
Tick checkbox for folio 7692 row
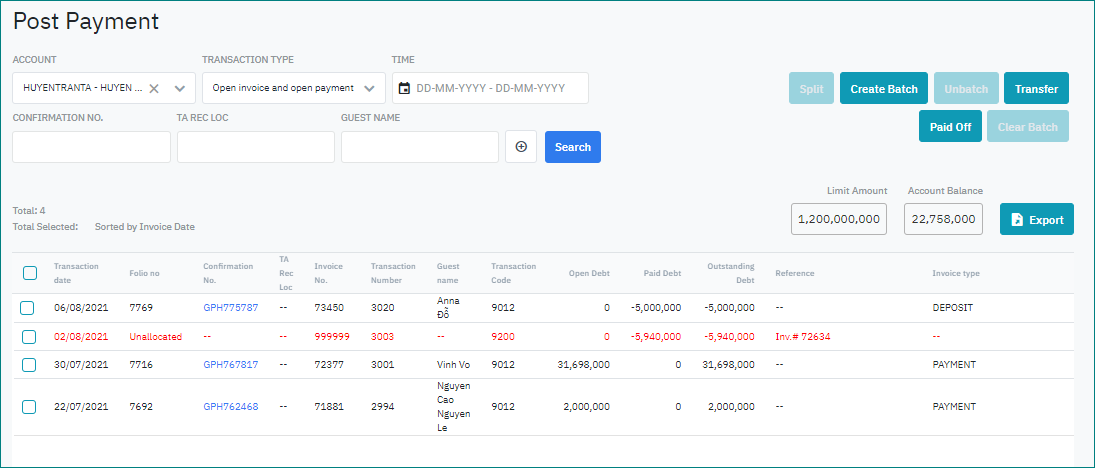(28, 407)
